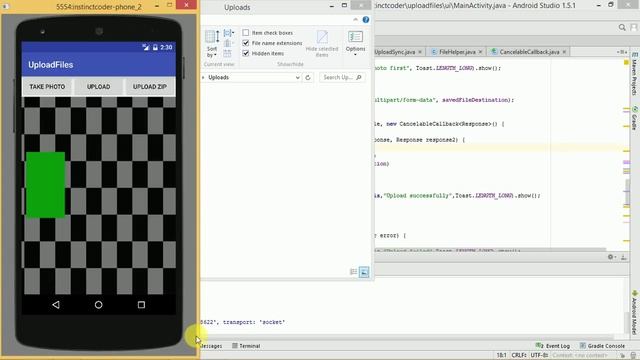
Task: Open Gradle side panel
Action: tap(634, 118)
